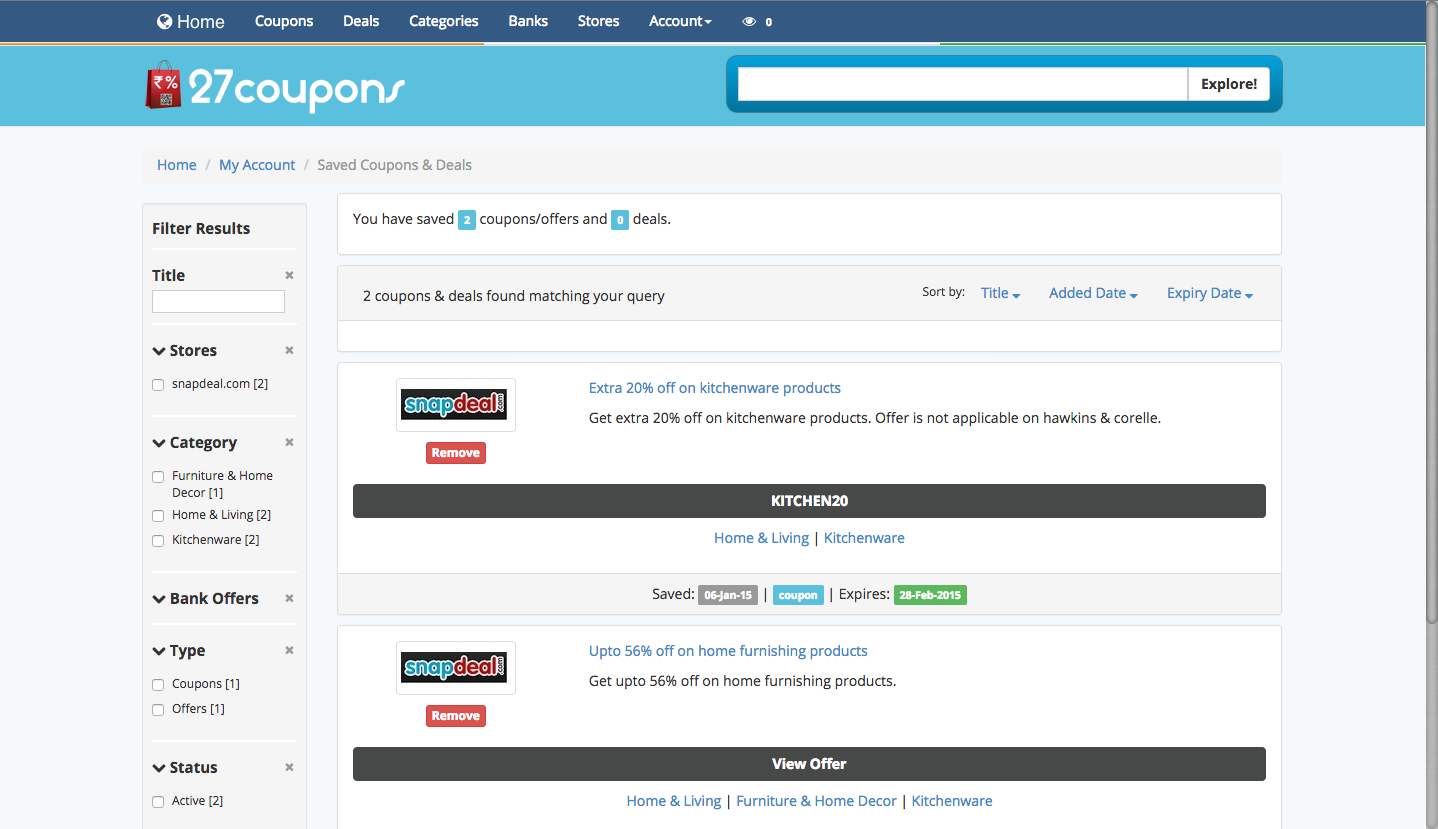This screenshot has width=1438, height=829.
Task: Open the Account dropdown menu
Action: click(680, 21)
